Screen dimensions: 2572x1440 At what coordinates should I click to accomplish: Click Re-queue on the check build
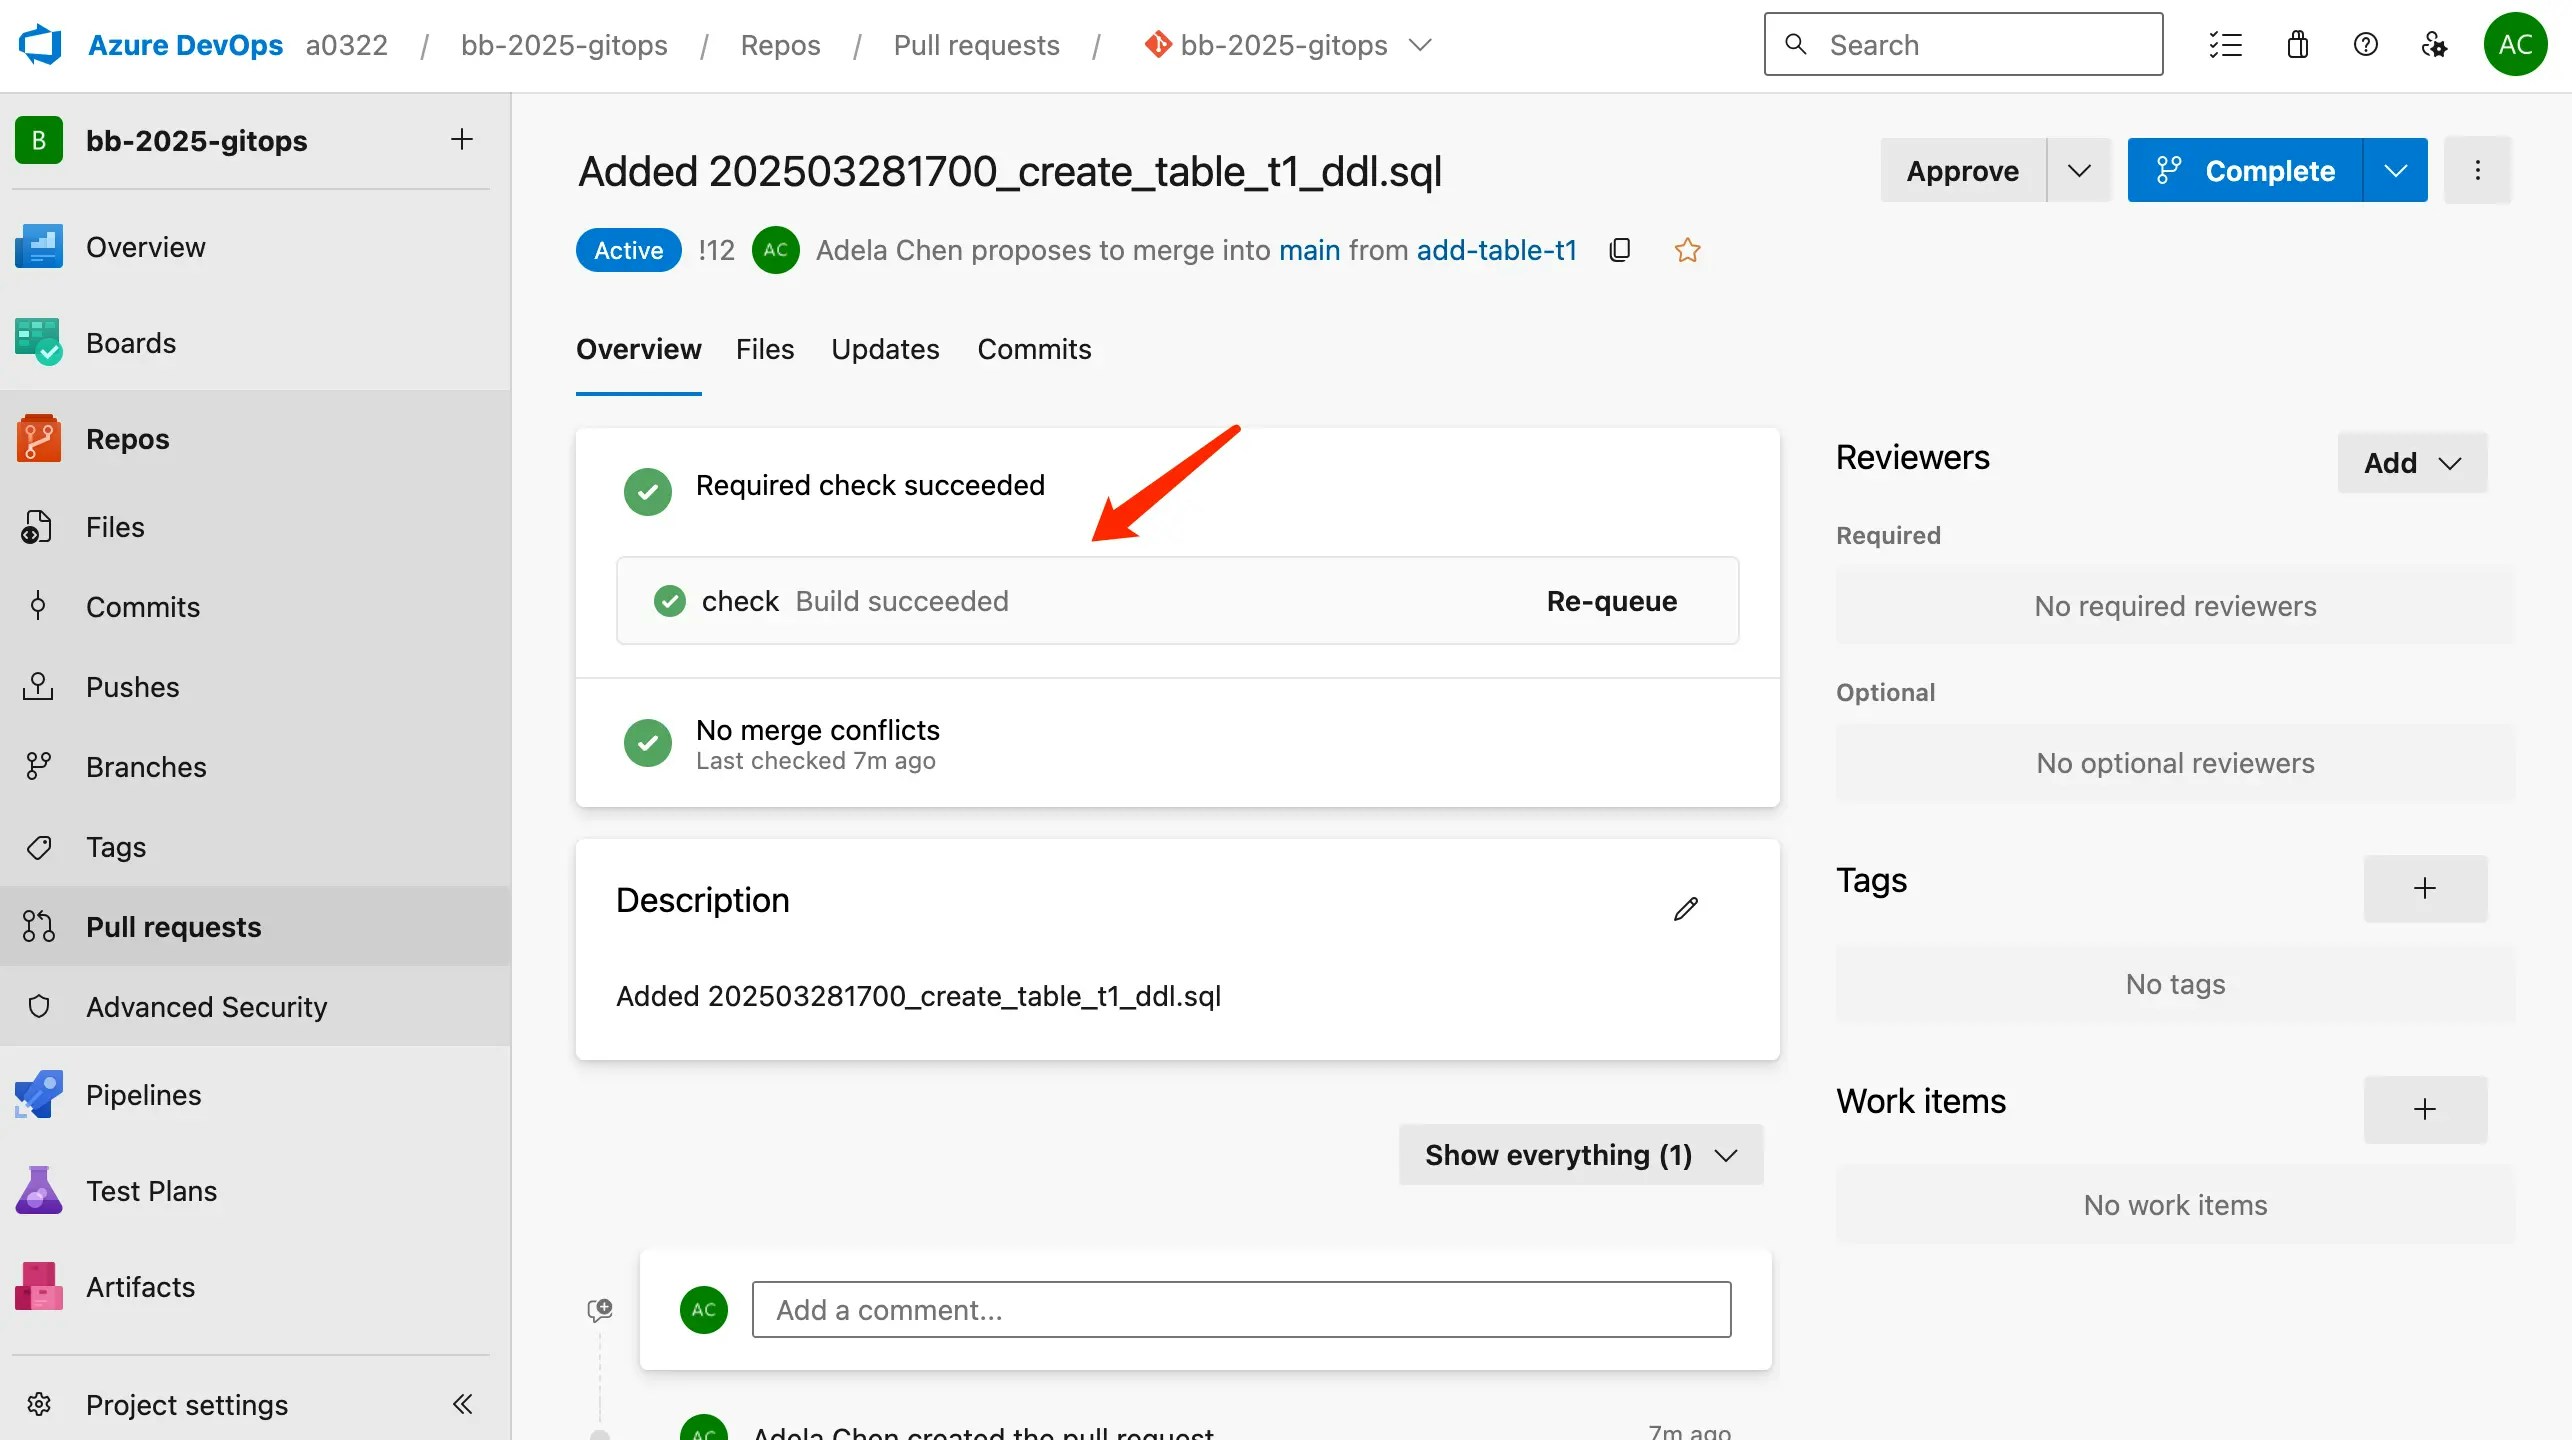1611,600
